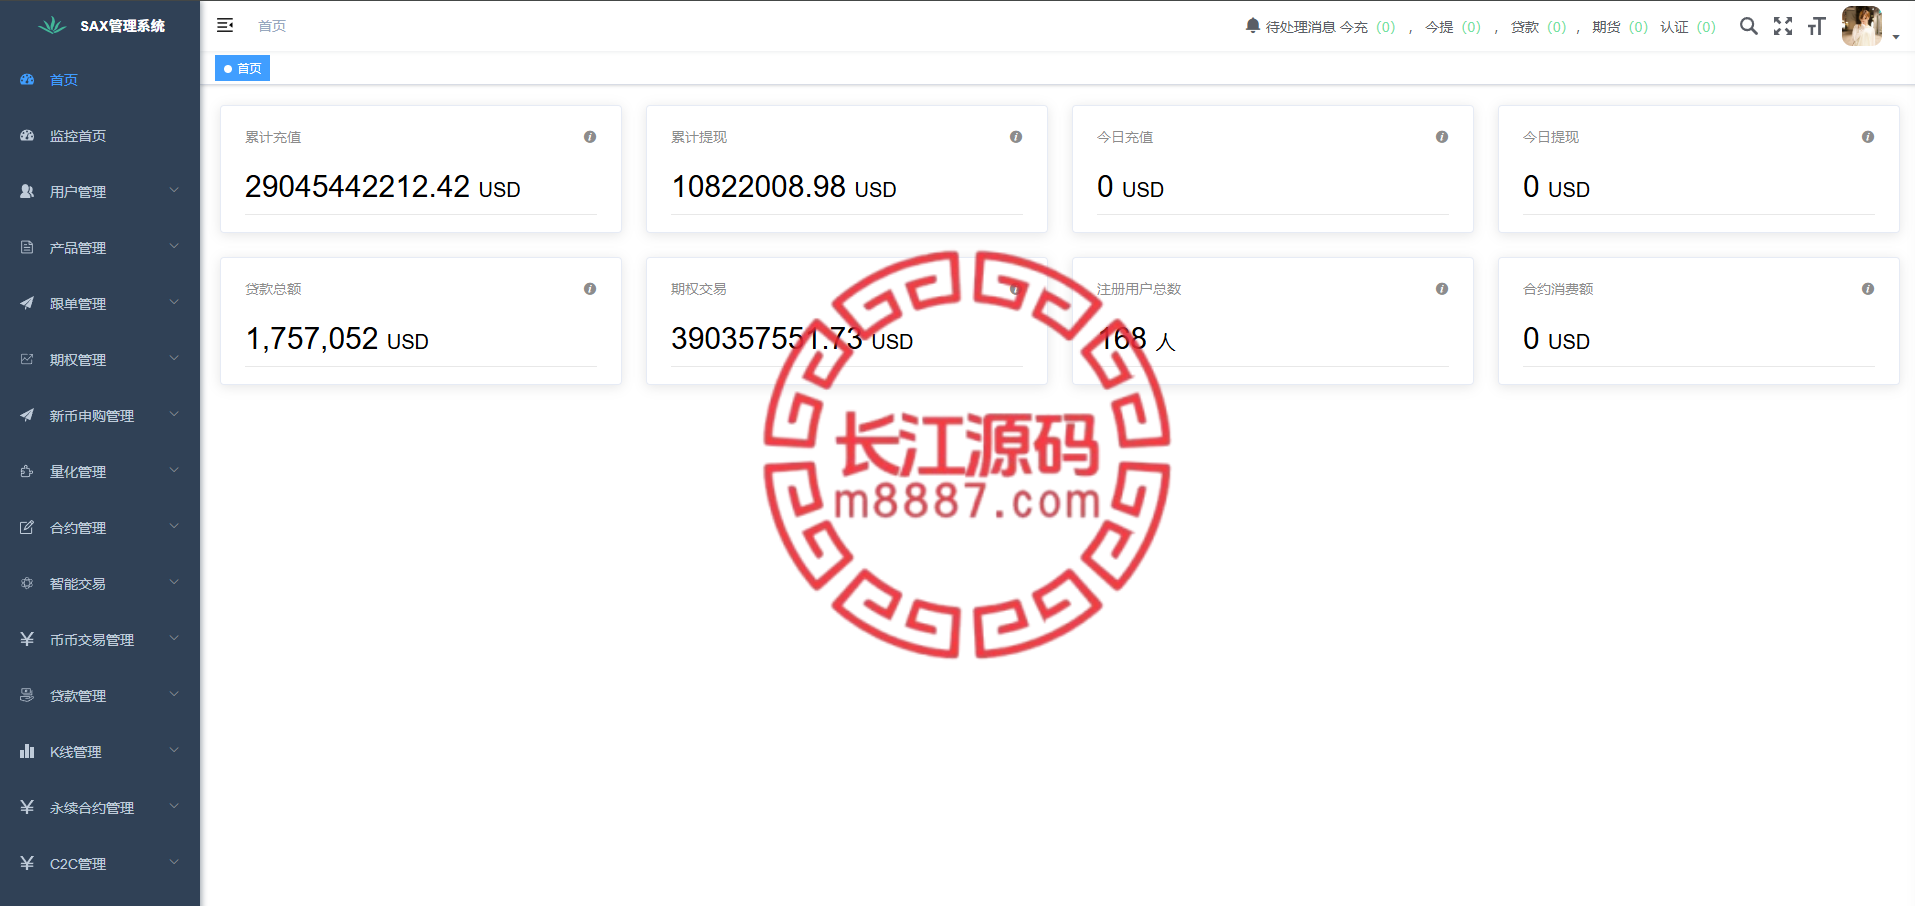Click the 新币申购管理 paper-plane icon

pyautogui.click(x=27, y=415)
